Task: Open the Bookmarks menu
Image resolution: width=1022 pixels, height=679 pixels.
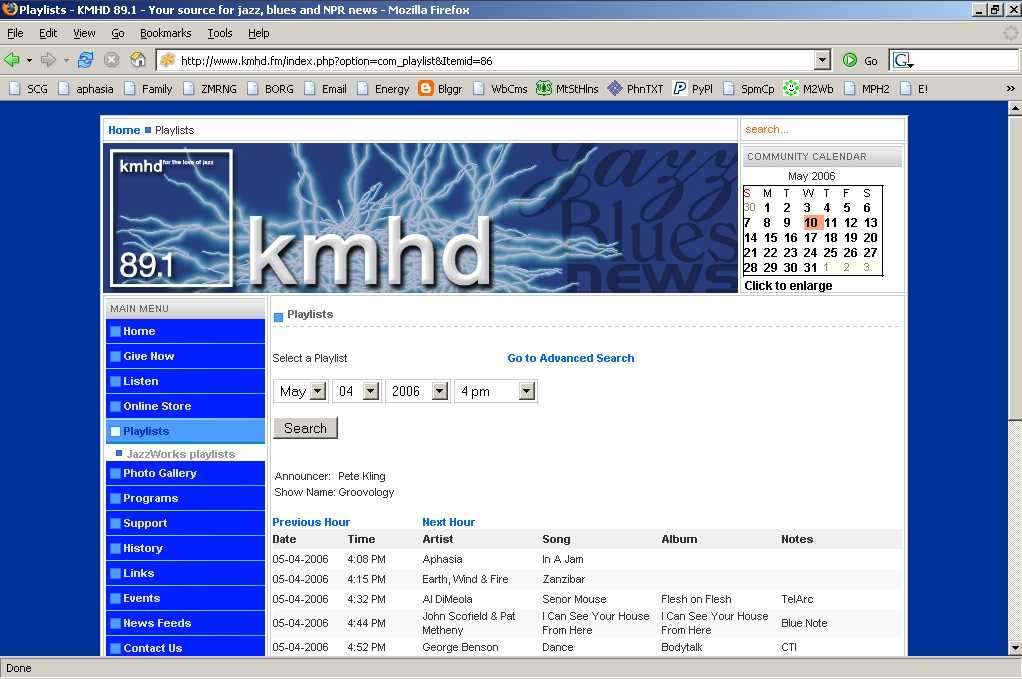Action: [x=165, y=32]
